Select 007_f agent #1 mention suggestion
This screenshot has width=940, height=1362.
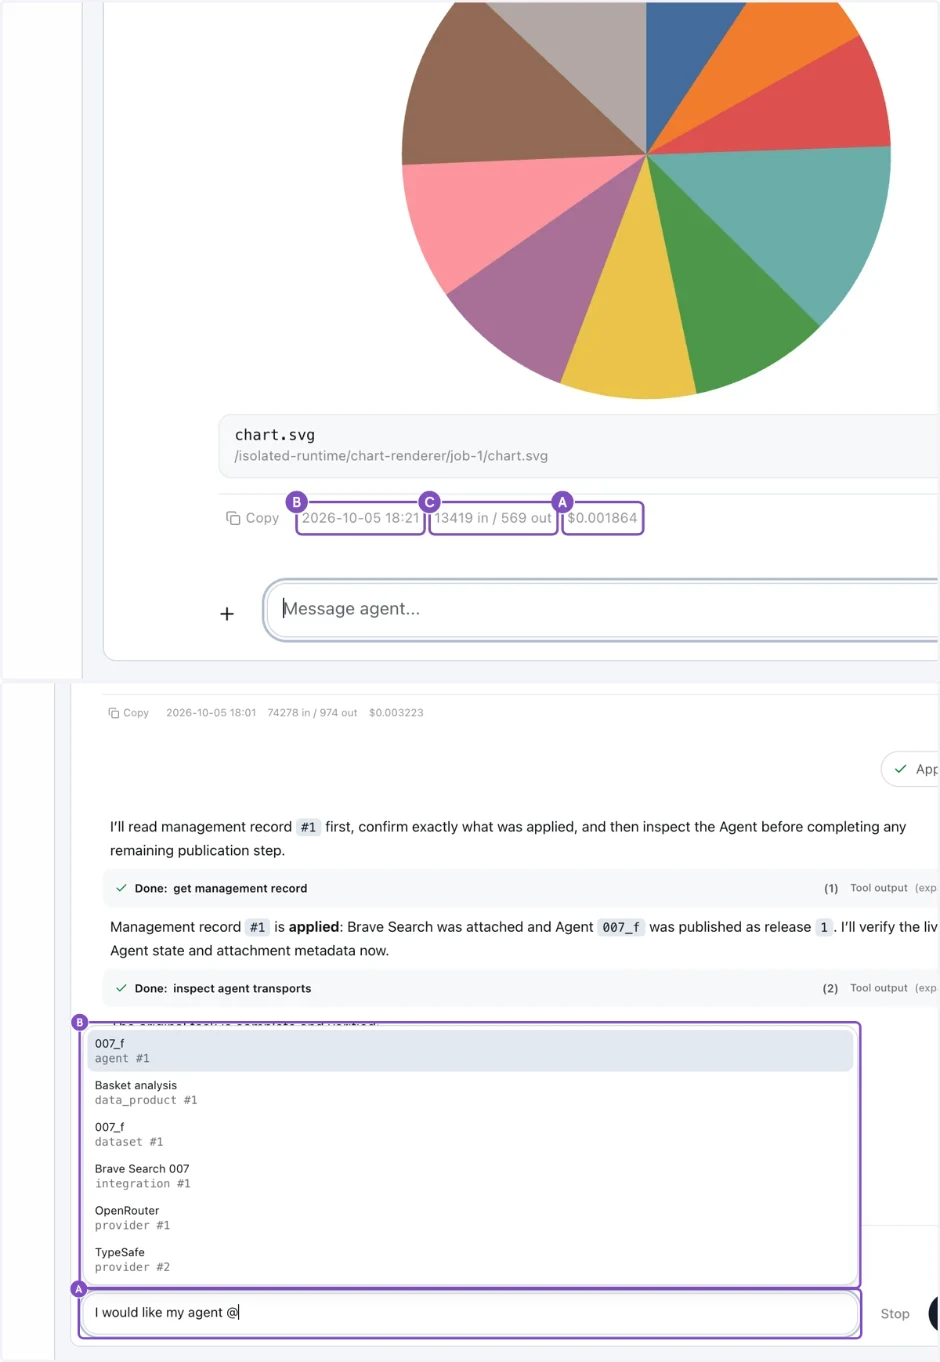pyautogui.click(x=470, y=1051)
